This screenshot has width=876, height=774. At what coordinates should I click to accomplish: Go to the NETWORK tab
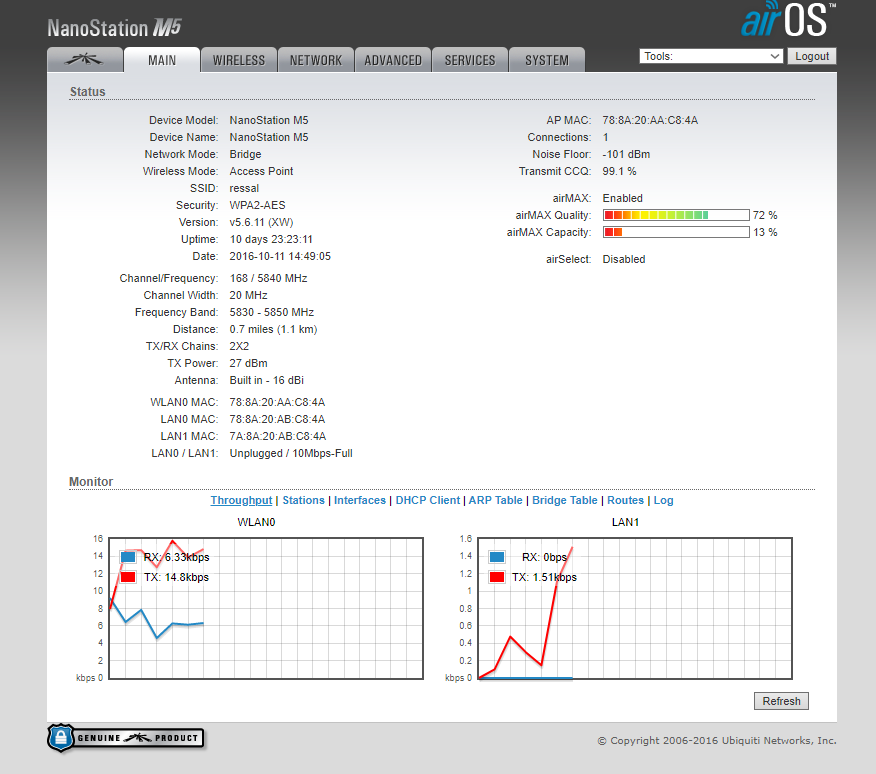[316, 60]
